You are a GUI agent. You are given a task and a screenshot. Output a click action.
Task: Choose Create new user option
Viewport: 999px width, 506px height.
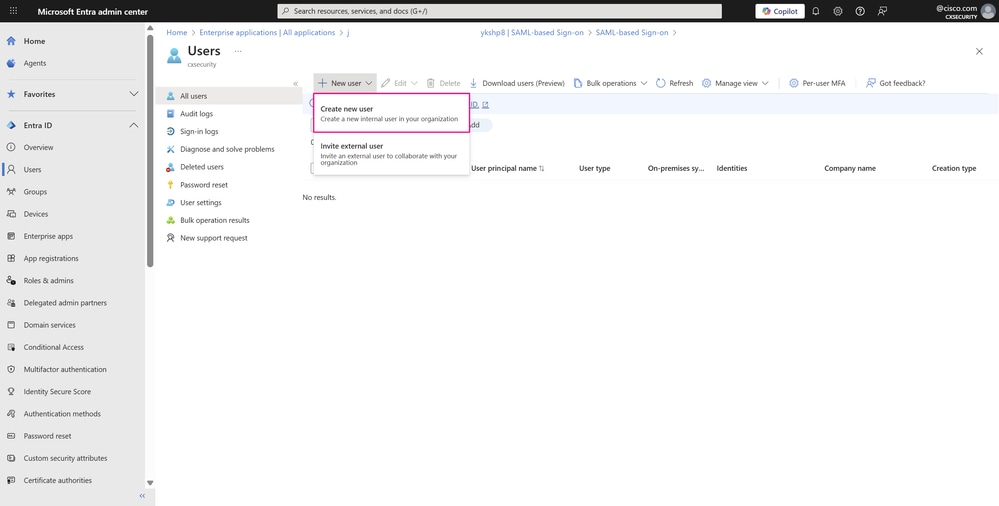click(x=391, y=113)
